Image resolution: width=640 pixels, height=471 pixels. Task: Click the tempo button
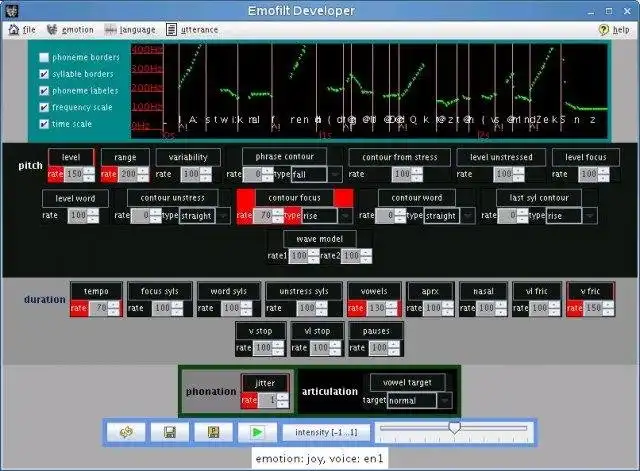pyautogui.click(x=96, y=291)
